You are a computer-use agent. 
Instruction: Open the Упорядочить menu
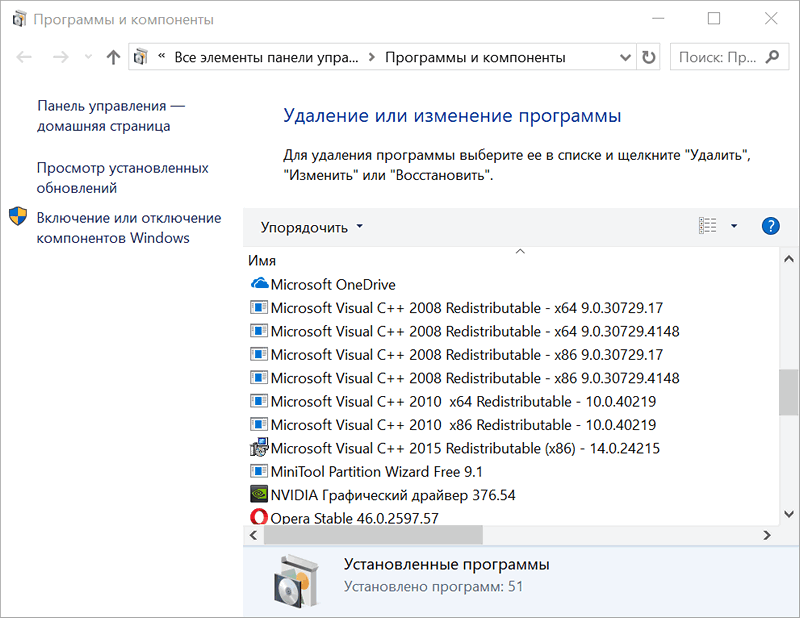(312, 227)
